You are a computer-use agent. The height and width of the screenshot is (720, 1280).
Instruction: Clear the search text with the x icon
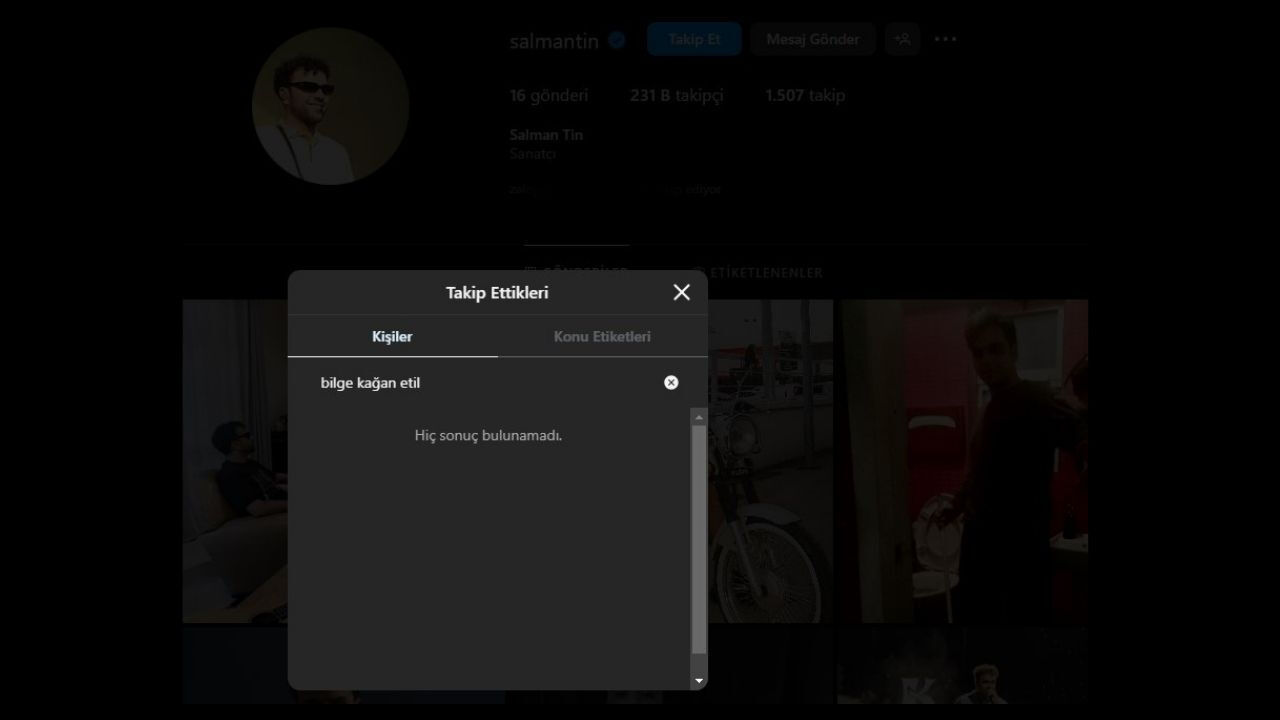tap(671, 383)
